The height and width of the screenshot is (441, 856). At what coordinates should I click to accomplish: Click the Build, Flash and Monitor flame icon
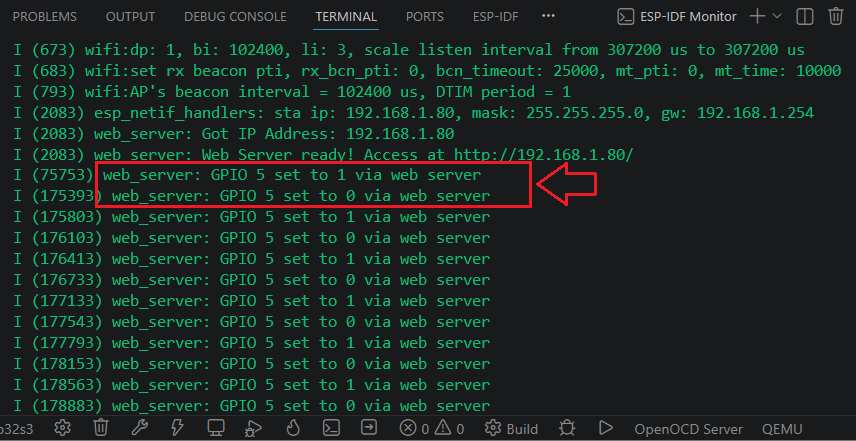293,428
